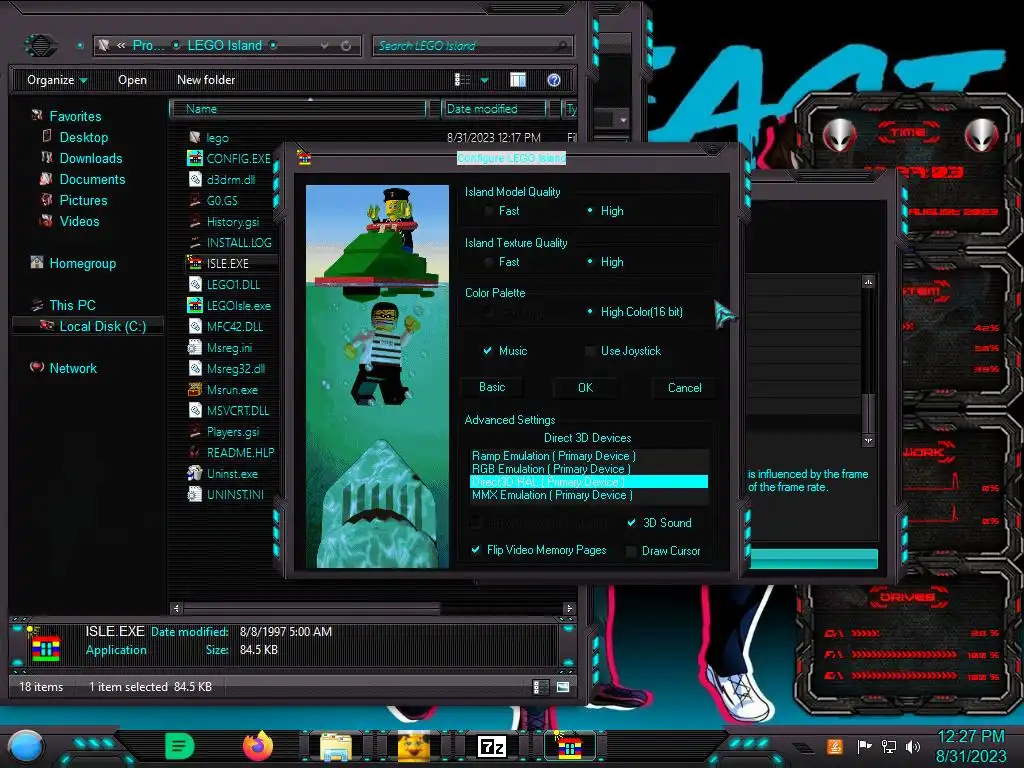Confirm settings with the OK button

(x=585, y=387)
